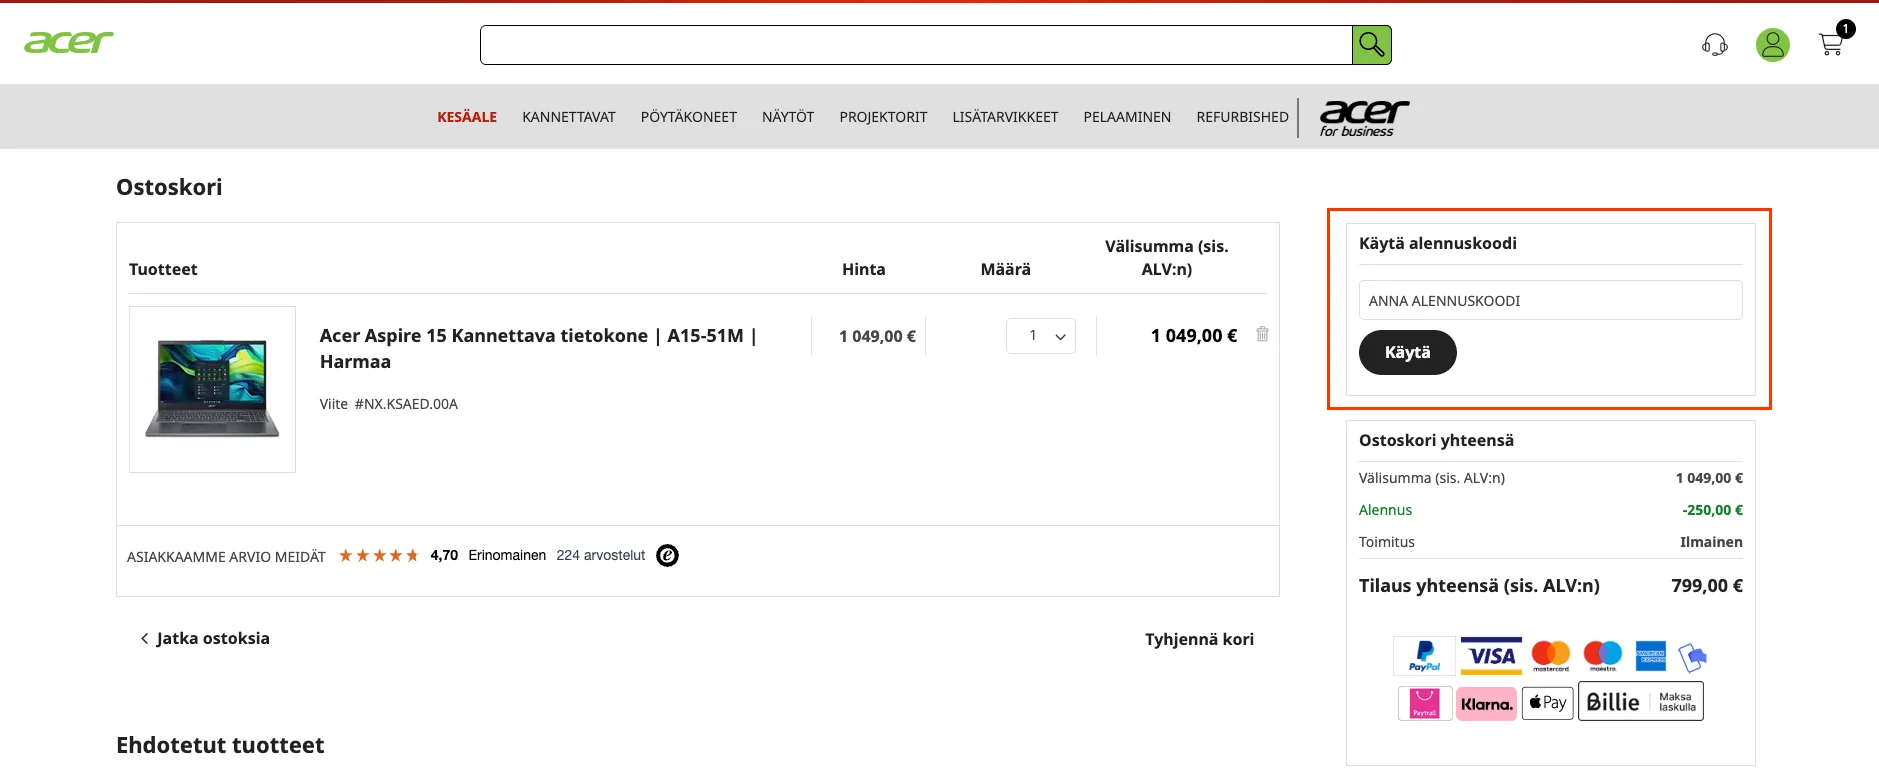Click the Acer Aspire 15 product thumbnail
This screenshot has width=1879, height=780.
(212, 389)
